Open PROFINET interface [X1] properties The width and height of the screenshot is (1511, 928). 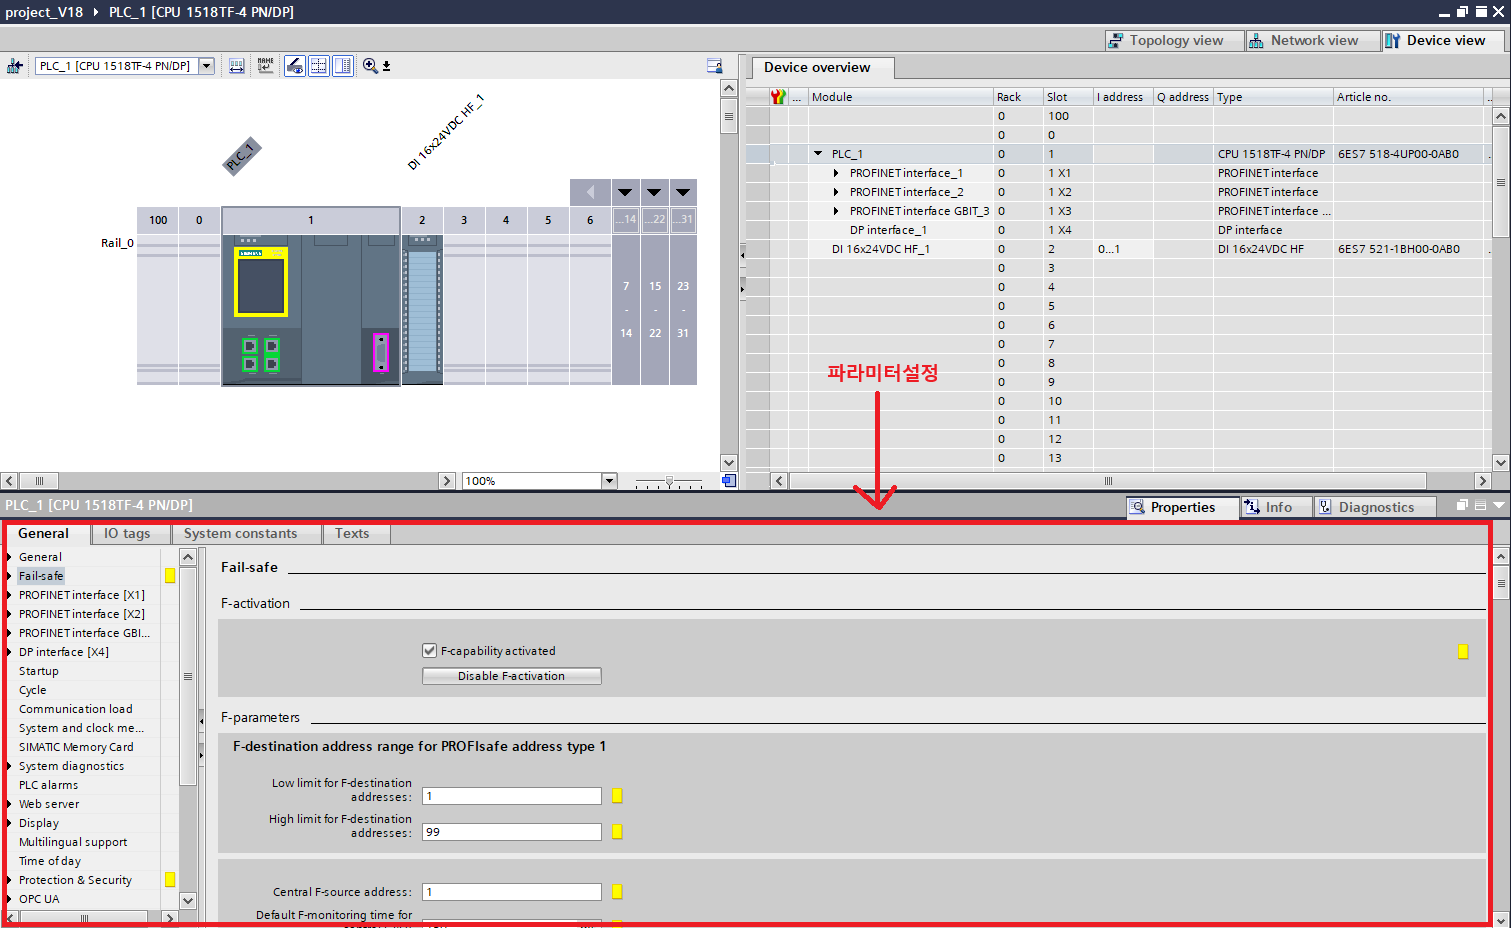(82, 595)
